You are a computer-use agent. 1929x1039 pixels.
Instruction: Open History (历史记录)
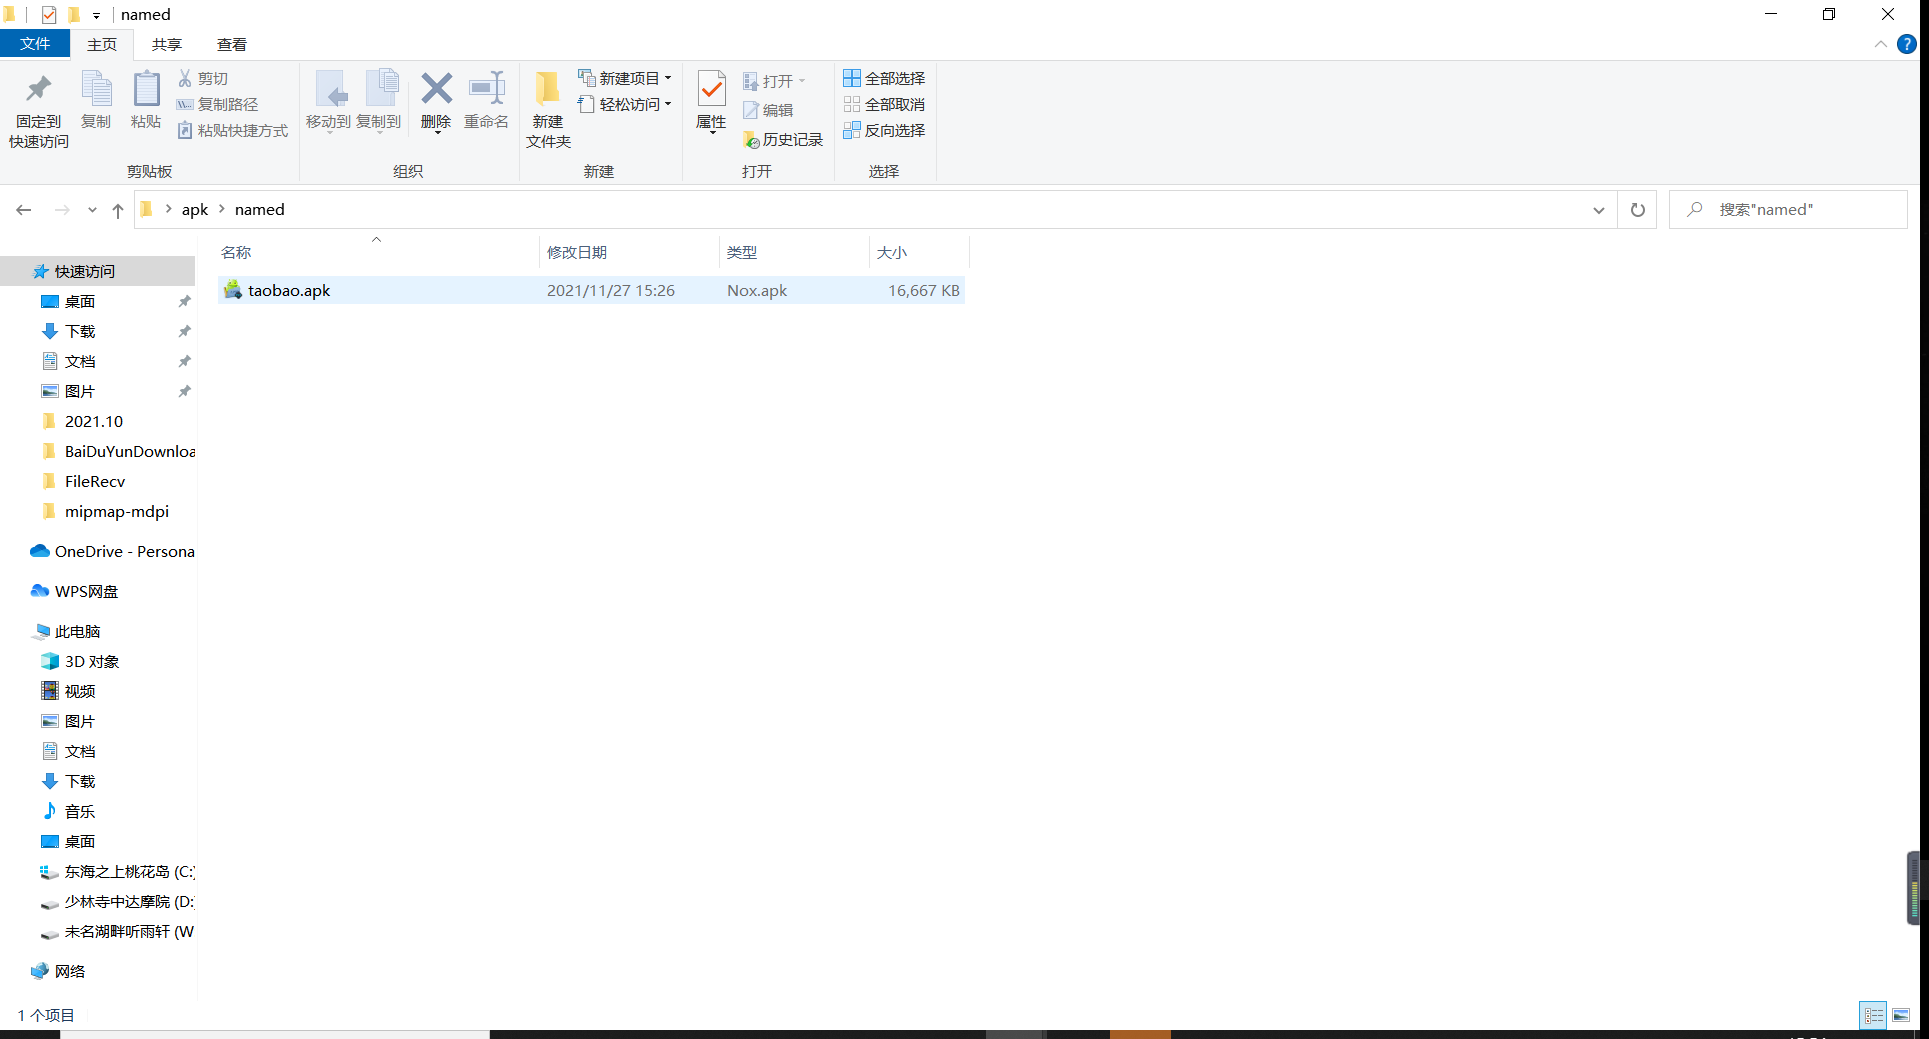tap(783, 140)
